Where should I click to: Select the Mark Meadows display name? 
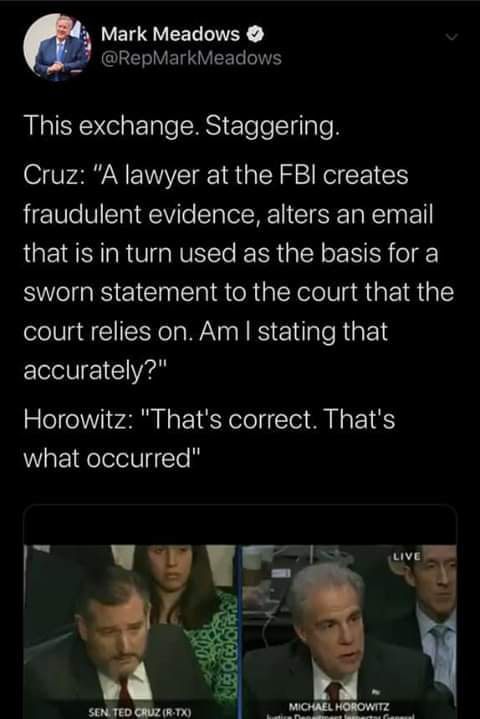click(x=170, y=34)
